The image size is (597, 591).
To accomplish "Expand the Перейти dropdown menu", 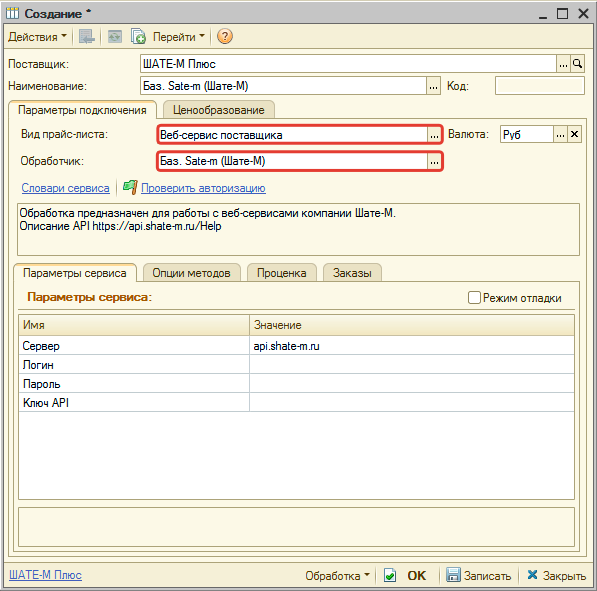I will coord(179,37).
